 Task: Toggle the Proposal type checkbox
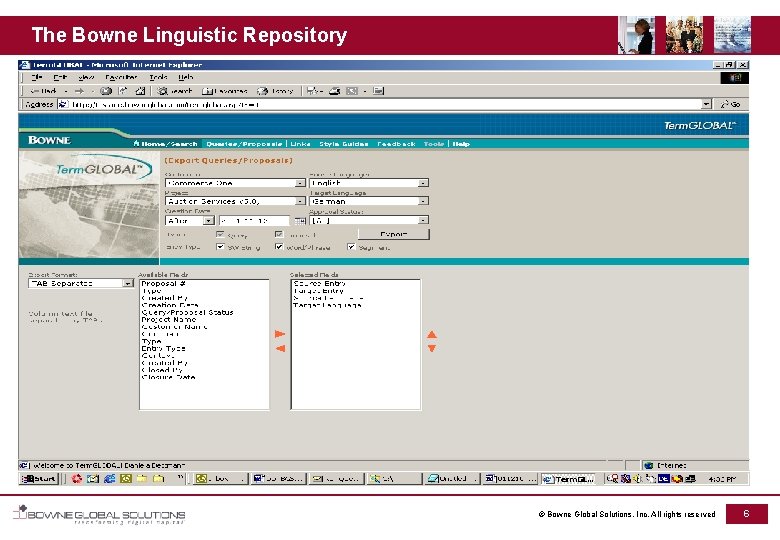(x=279, y=234)
